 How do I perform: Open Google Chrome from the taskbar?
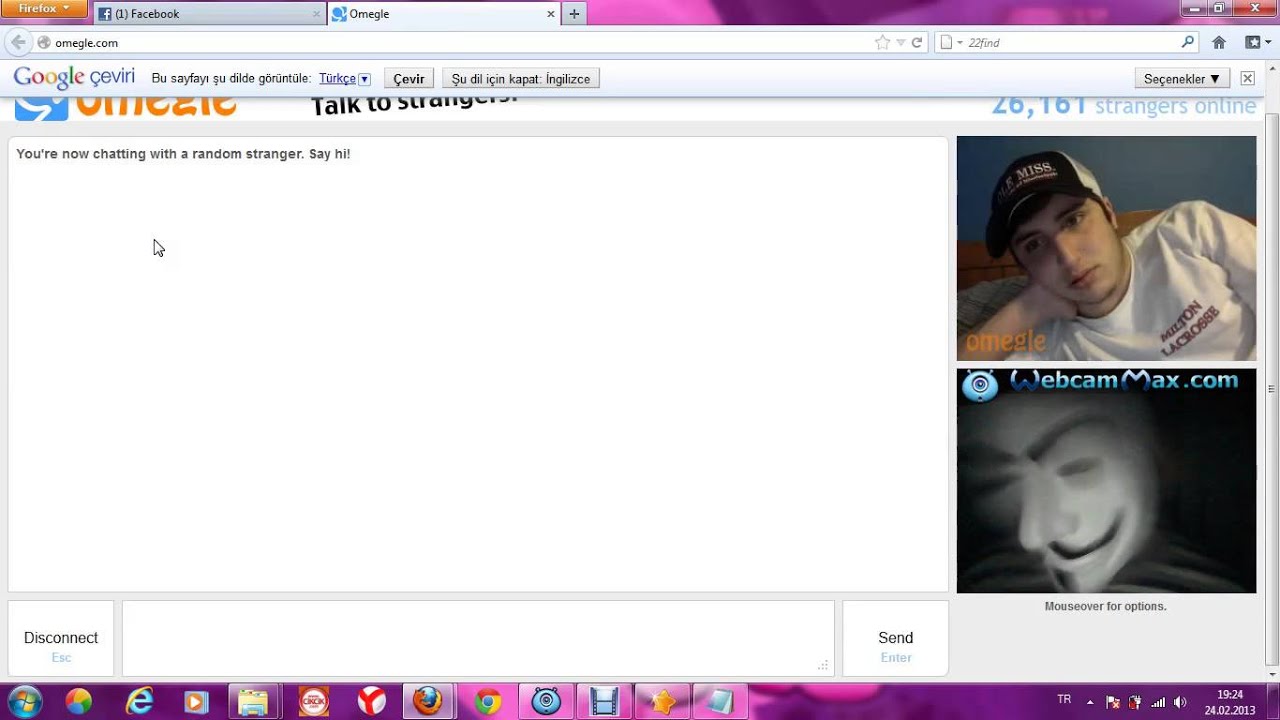coord(488,702)
